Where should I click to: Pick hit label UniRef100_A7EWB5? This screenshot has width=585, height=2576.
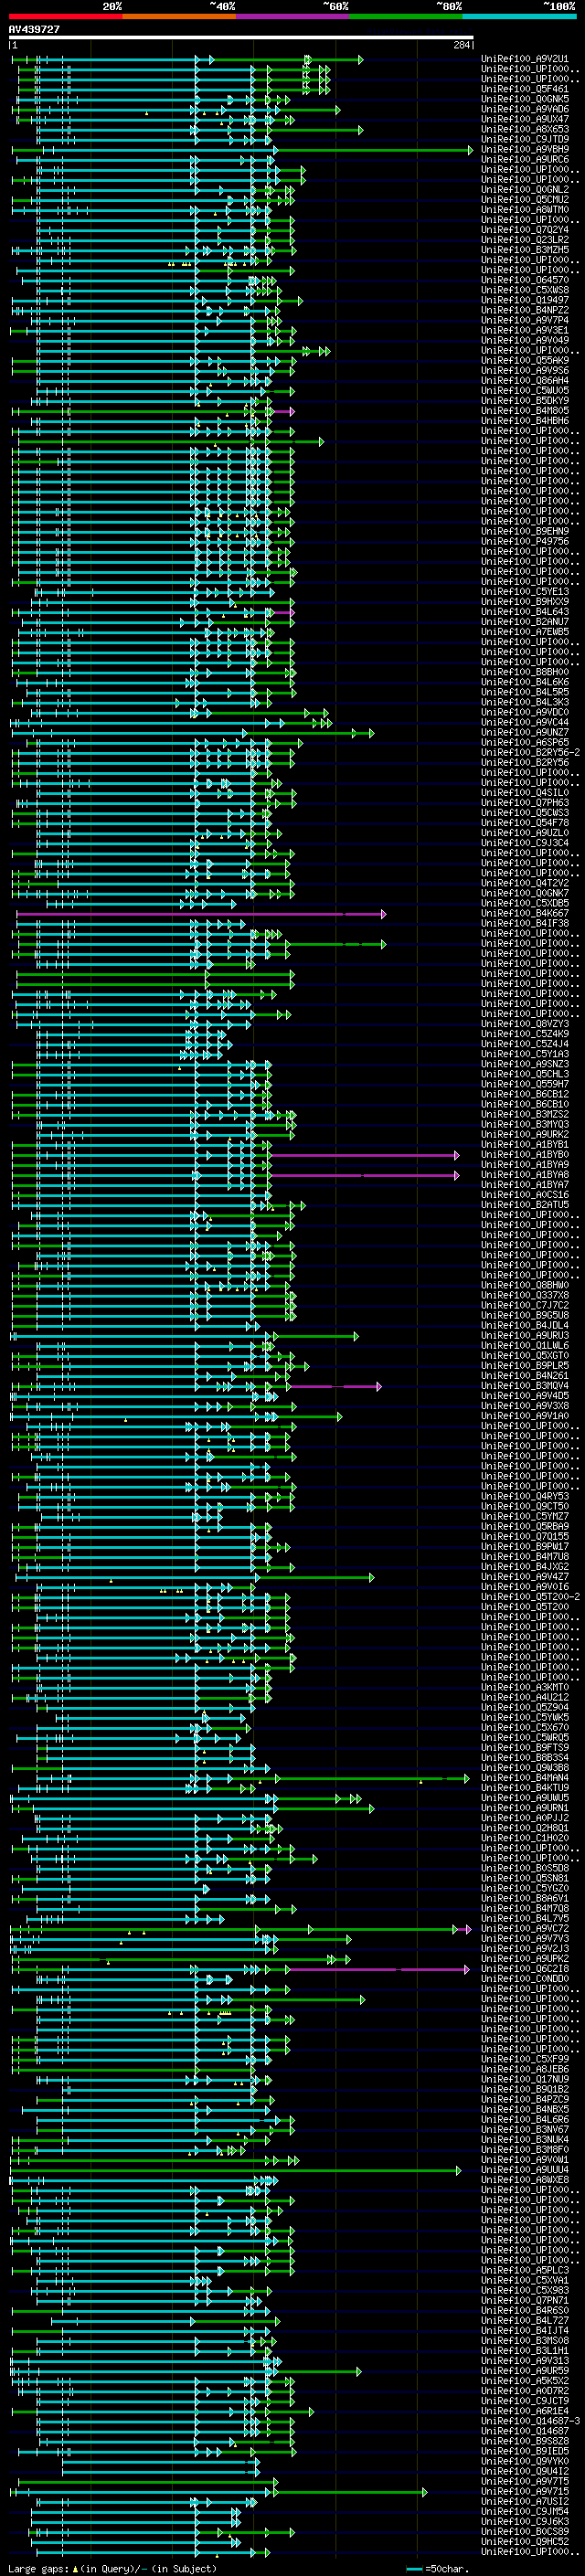[524, 631]
